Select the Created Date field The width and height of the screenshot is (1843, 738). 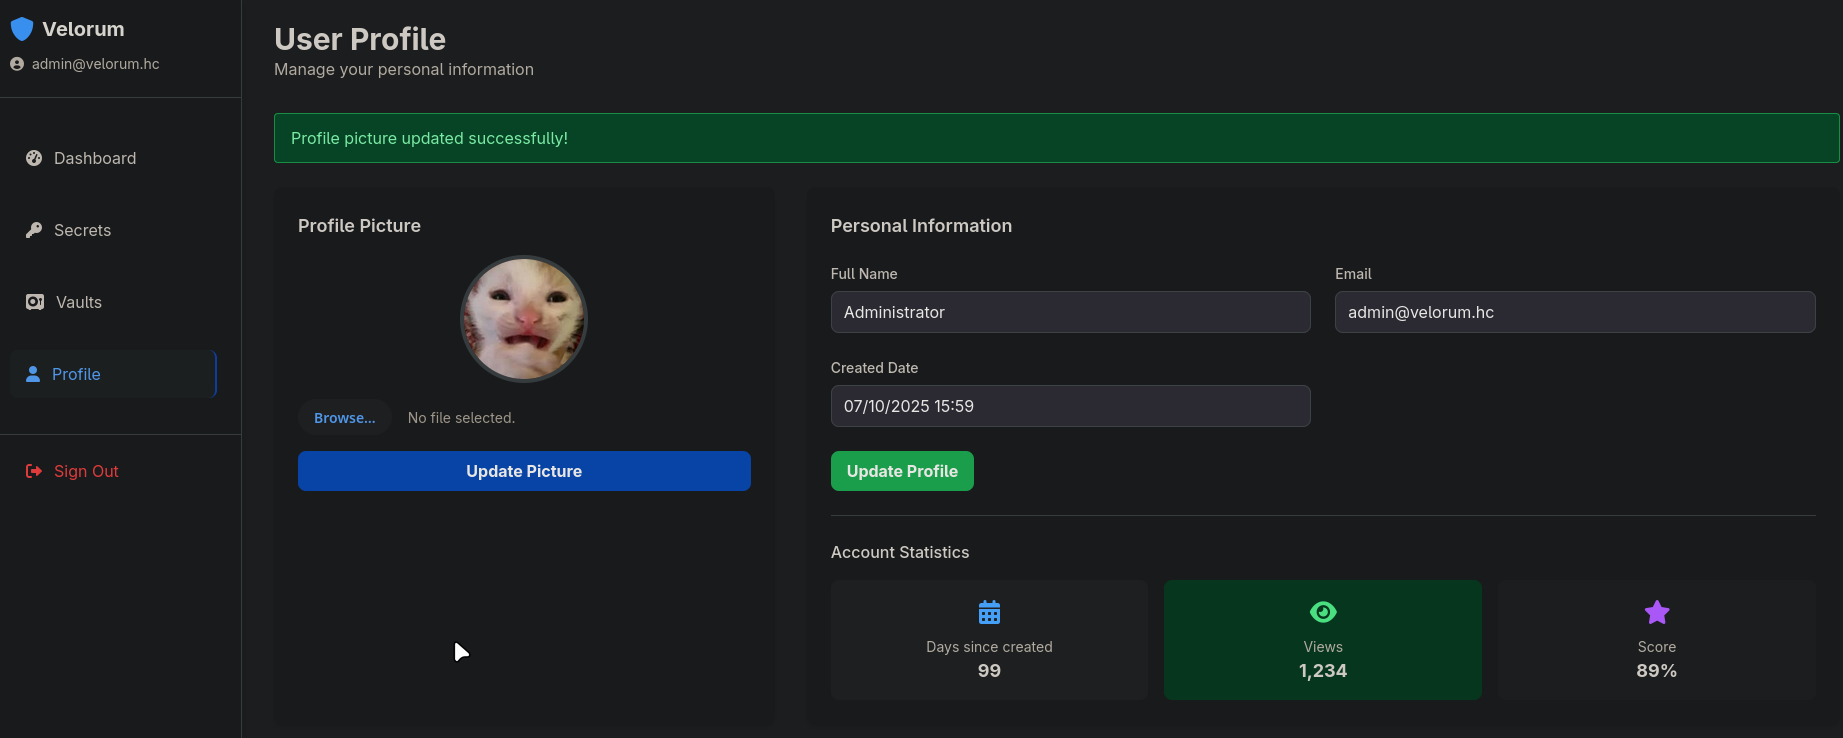point(1070,406)
